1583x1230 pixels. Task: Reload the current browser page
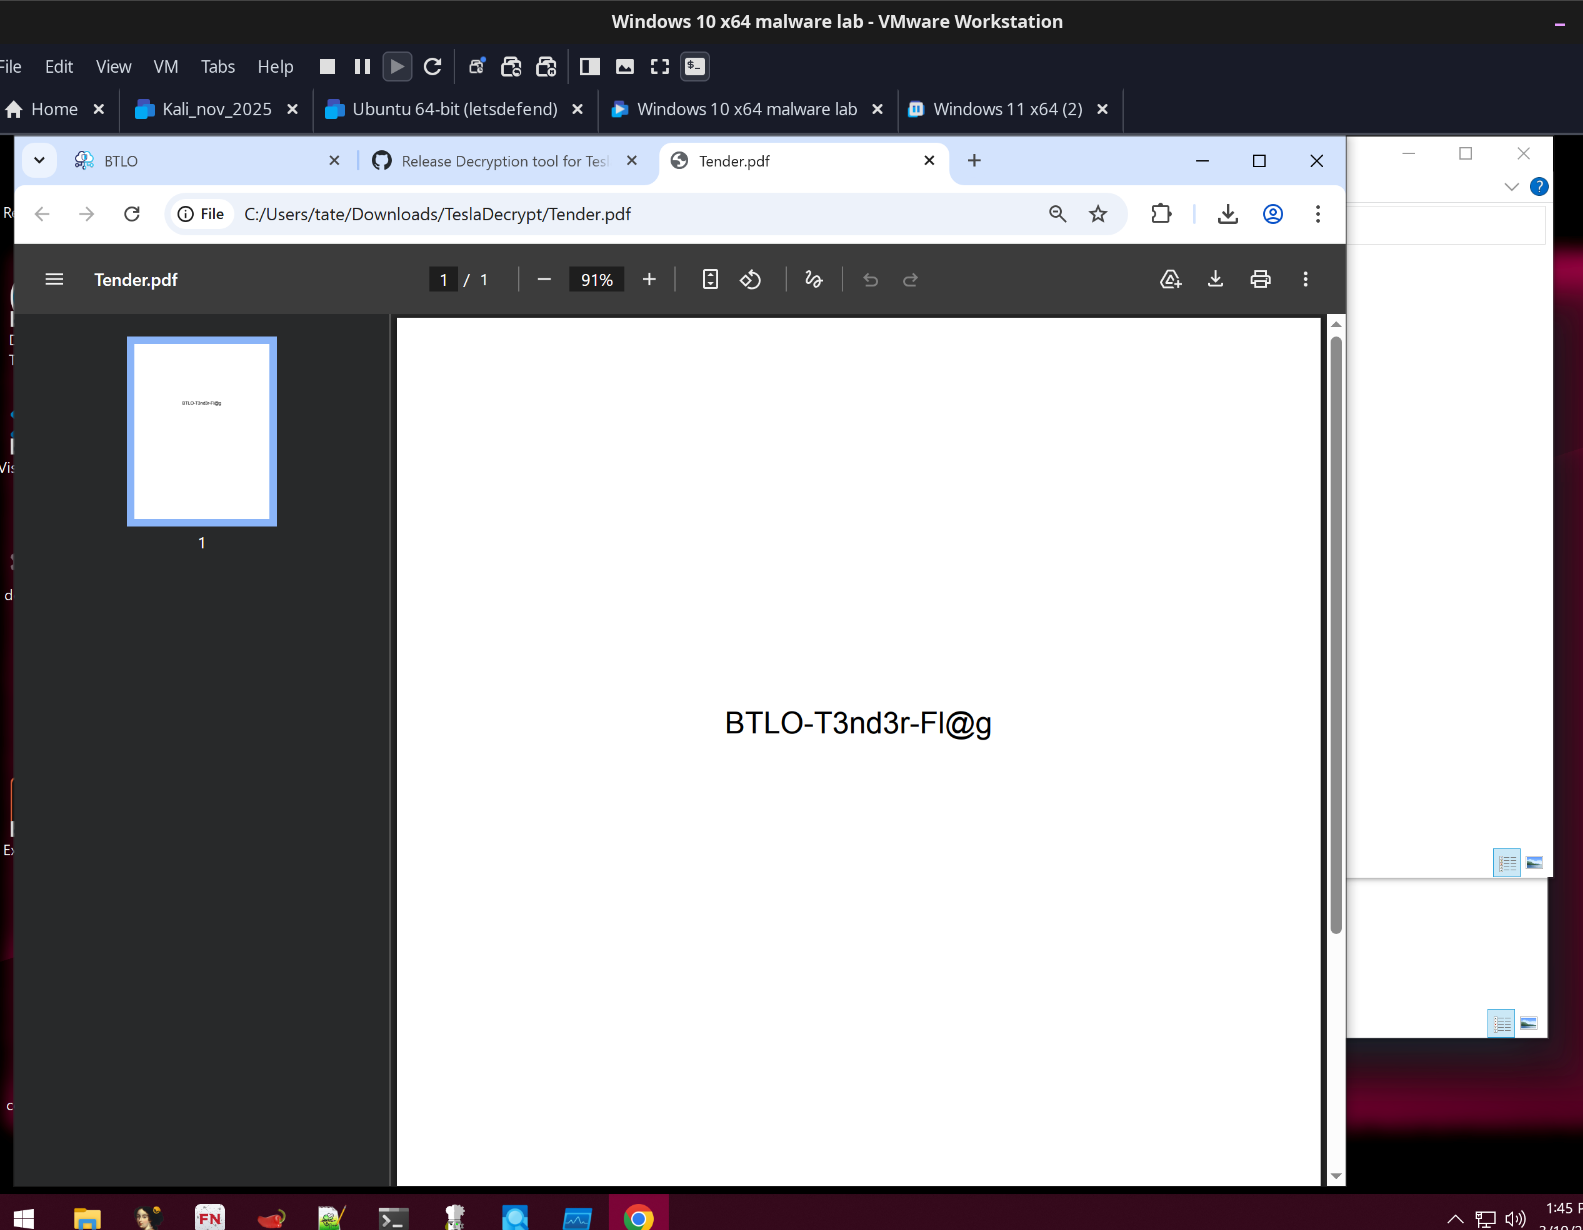coord(132,214)
